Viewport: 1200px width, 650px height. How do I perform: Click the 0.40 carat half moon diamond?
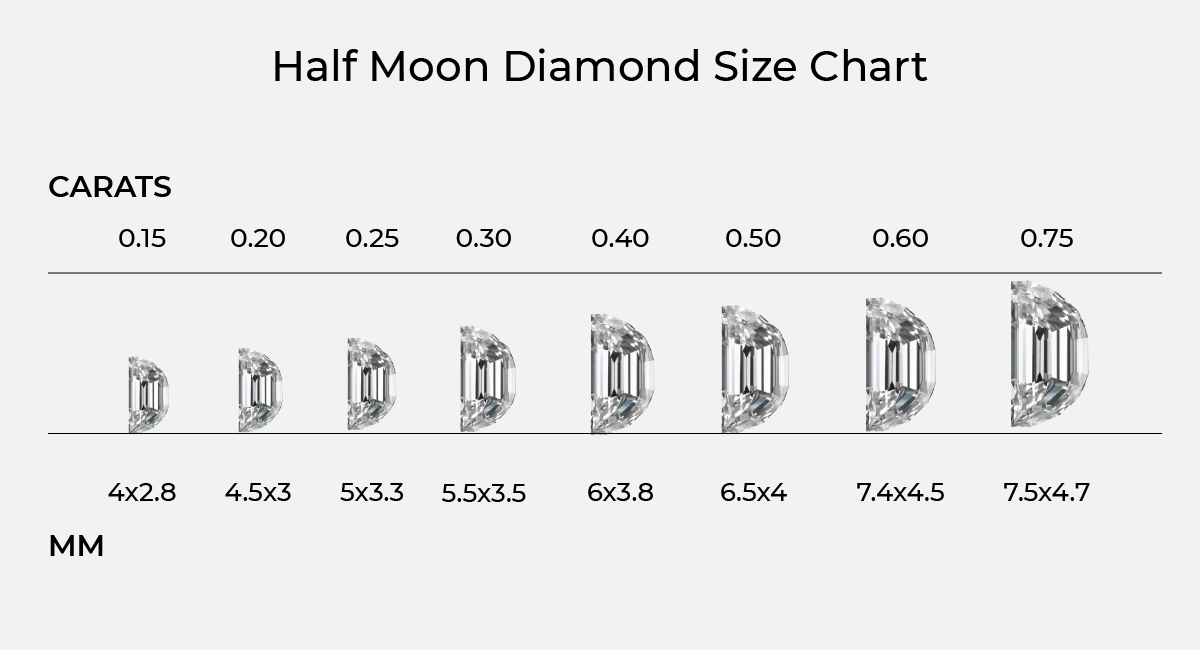click(621, 373)
